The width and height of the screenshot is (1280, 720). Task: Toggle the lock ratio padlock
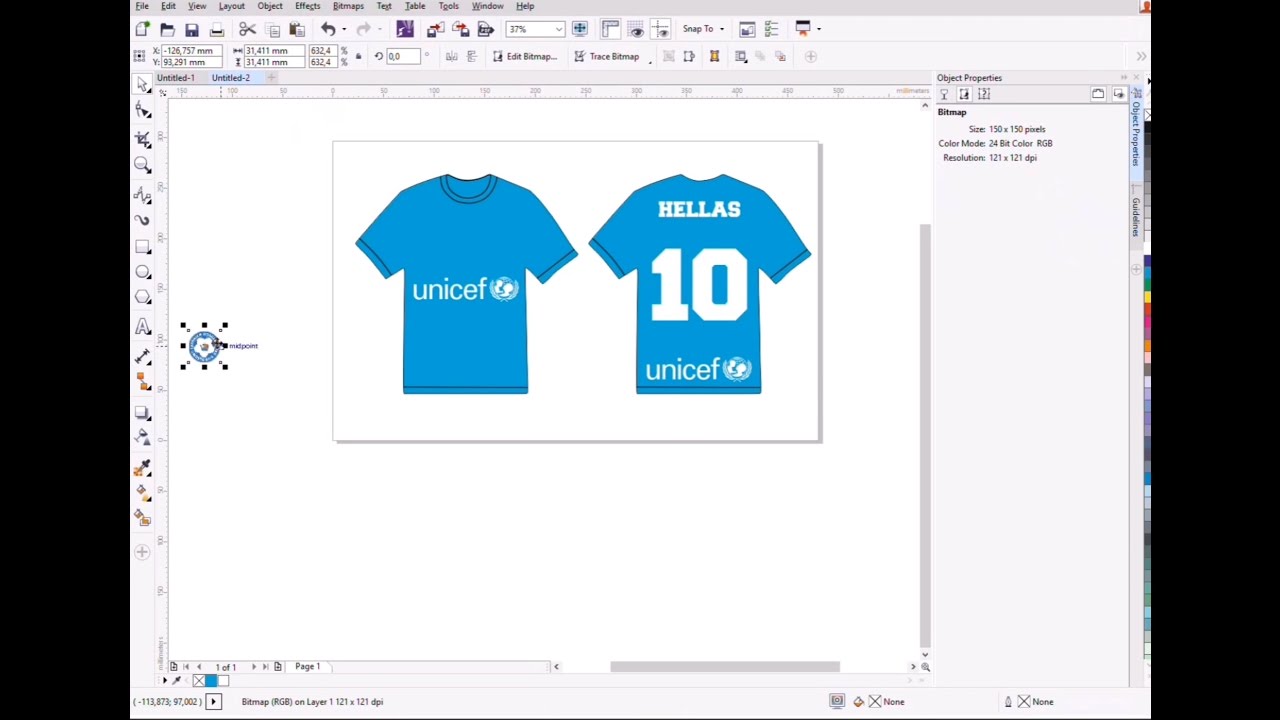pyautogui.click(x=358, y=56)
